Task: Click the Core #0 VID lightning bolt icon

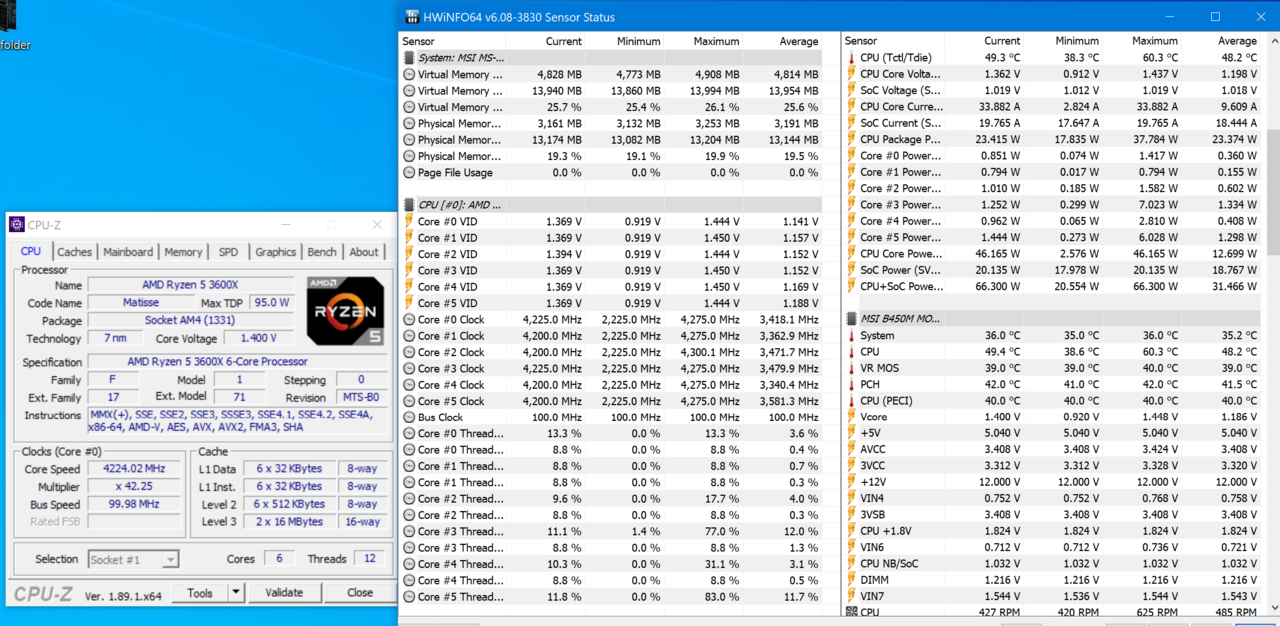Action: click(x=409, y=221)
